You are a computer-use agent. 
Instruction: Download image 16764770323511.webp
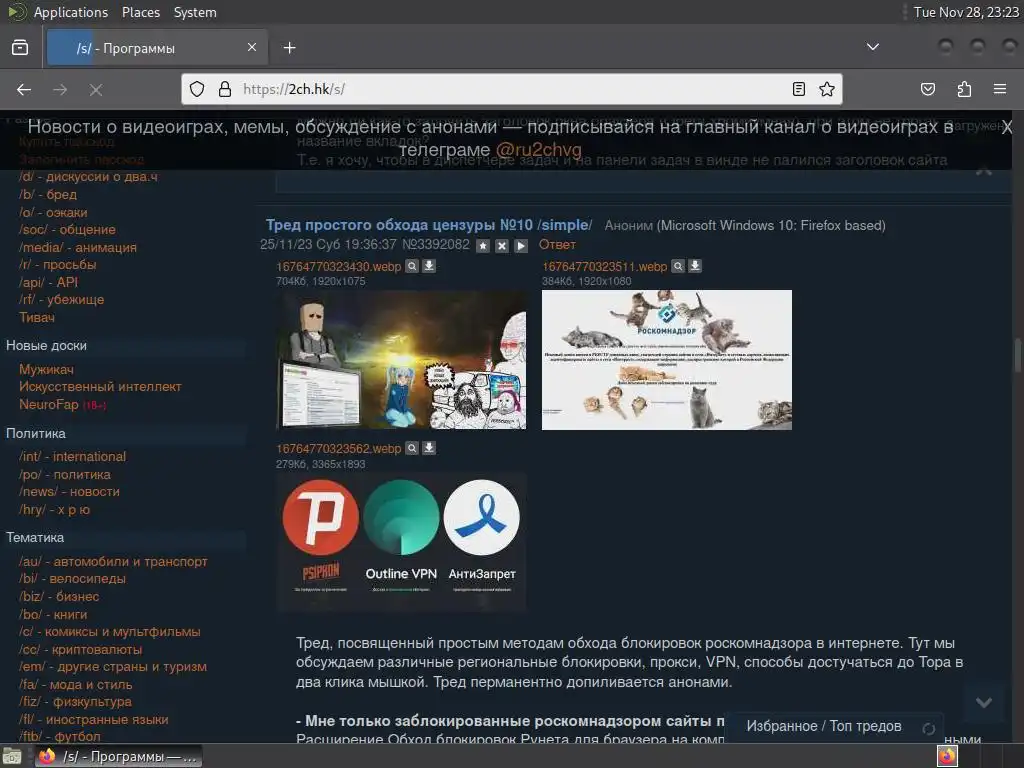click(x=695, y=266)
